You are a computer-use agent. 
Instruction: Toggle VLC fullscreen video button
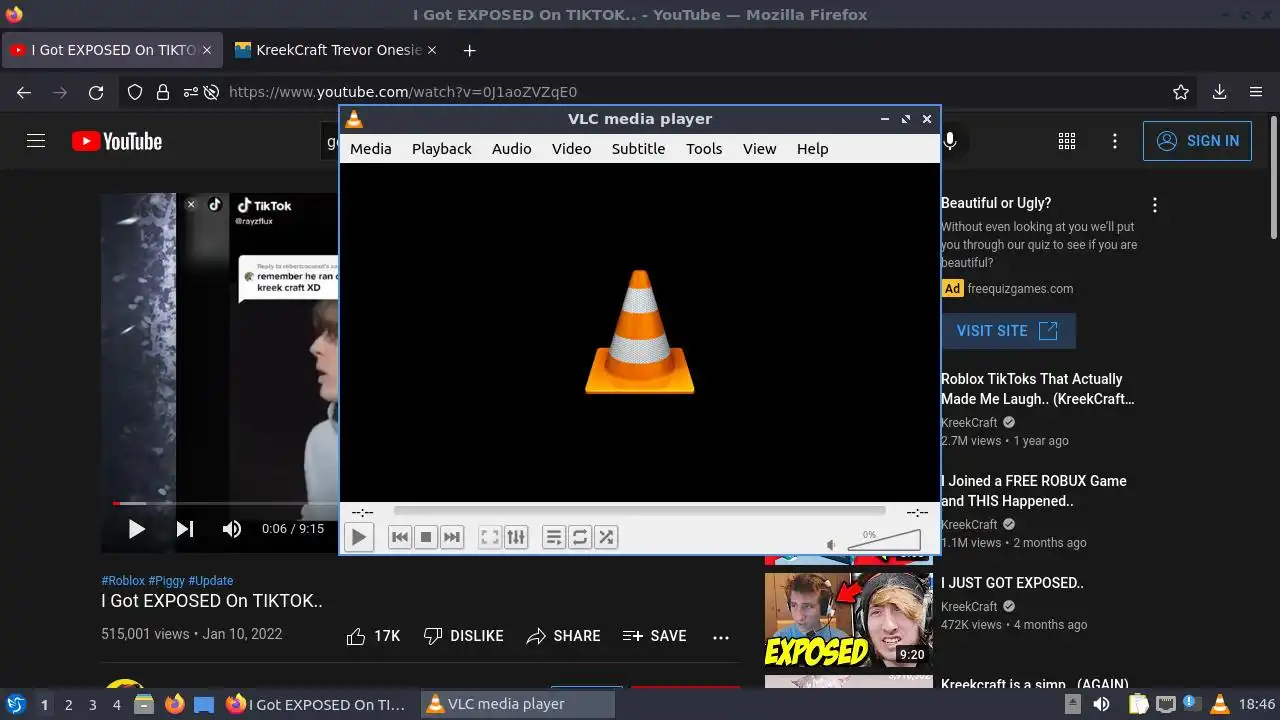pos(490,537)
